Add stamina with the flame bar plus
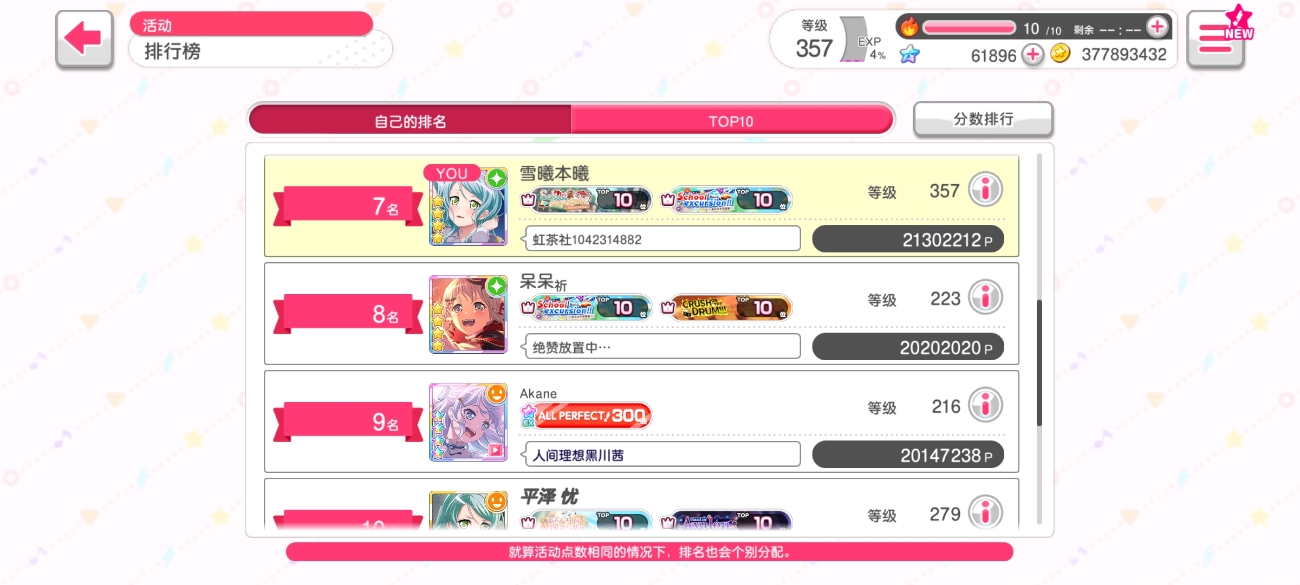This screenshot has width=1300, height=585. [x=1157, y=27]
